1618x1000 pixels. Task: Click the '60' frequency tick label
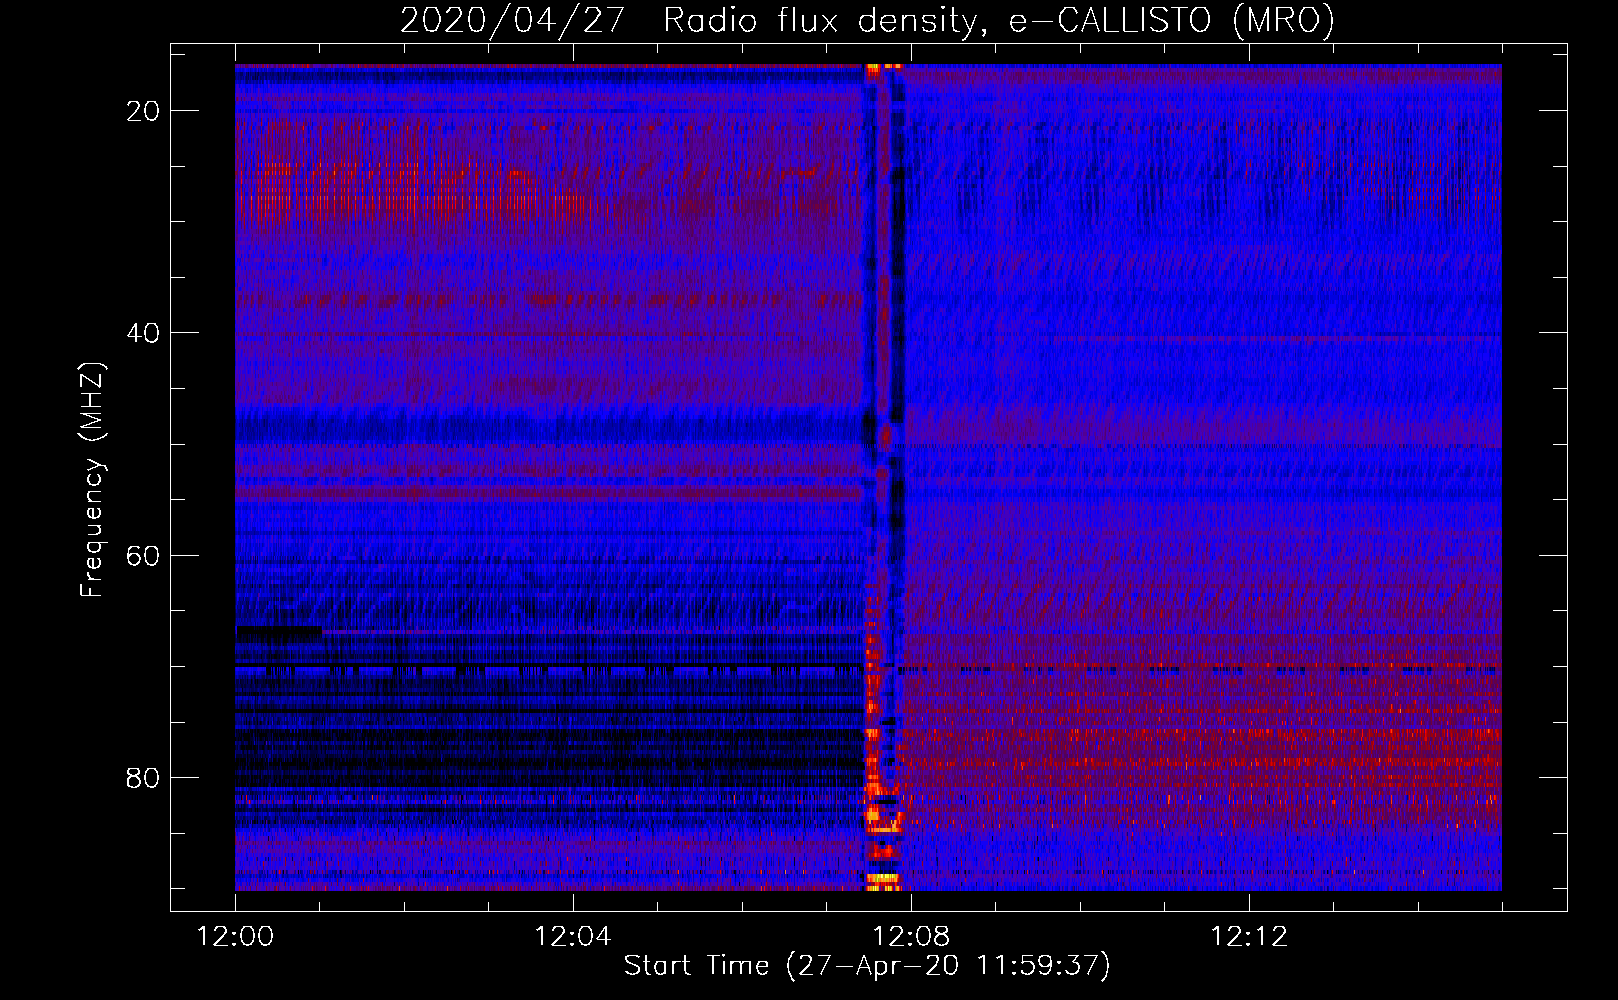pos(143,555)
